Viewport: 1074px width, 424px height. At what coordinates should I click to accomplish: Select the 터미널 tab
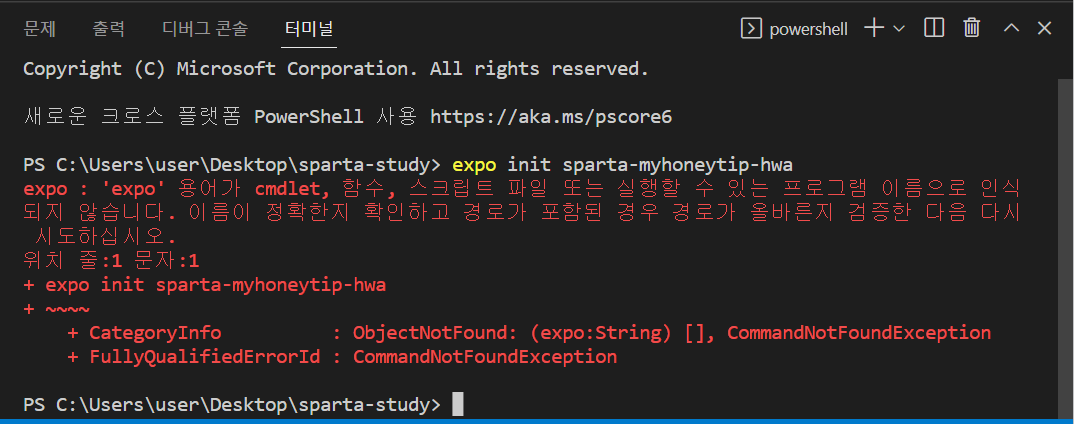(x=309, y=29)
